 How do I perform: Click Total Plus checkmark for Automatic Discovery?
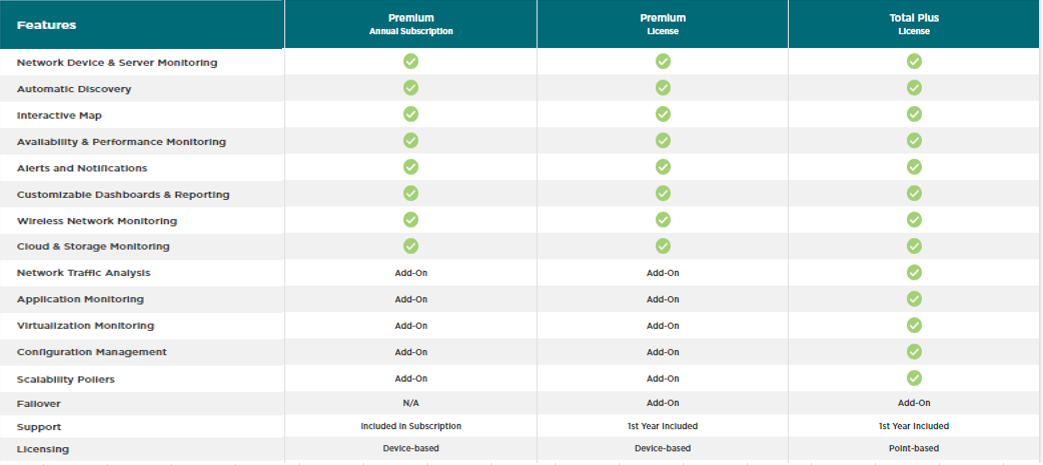[x=914, y=88]
